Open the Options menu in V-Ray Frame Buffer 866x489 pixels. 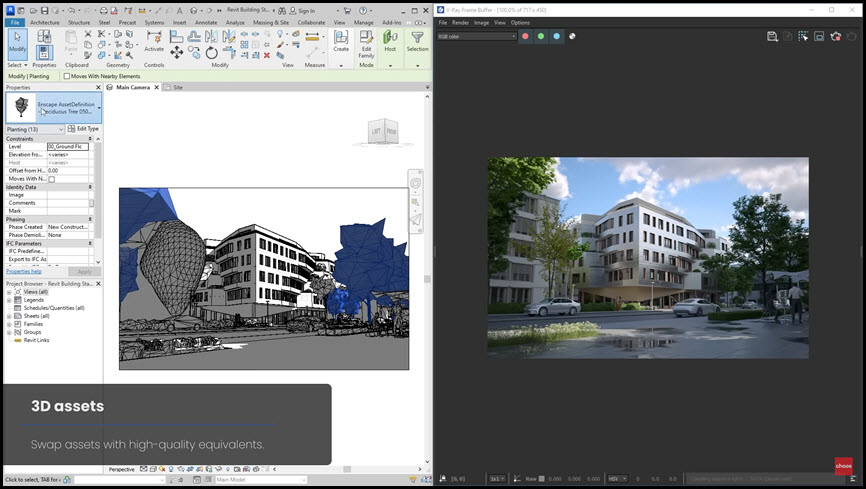click(x=520, y=23)
